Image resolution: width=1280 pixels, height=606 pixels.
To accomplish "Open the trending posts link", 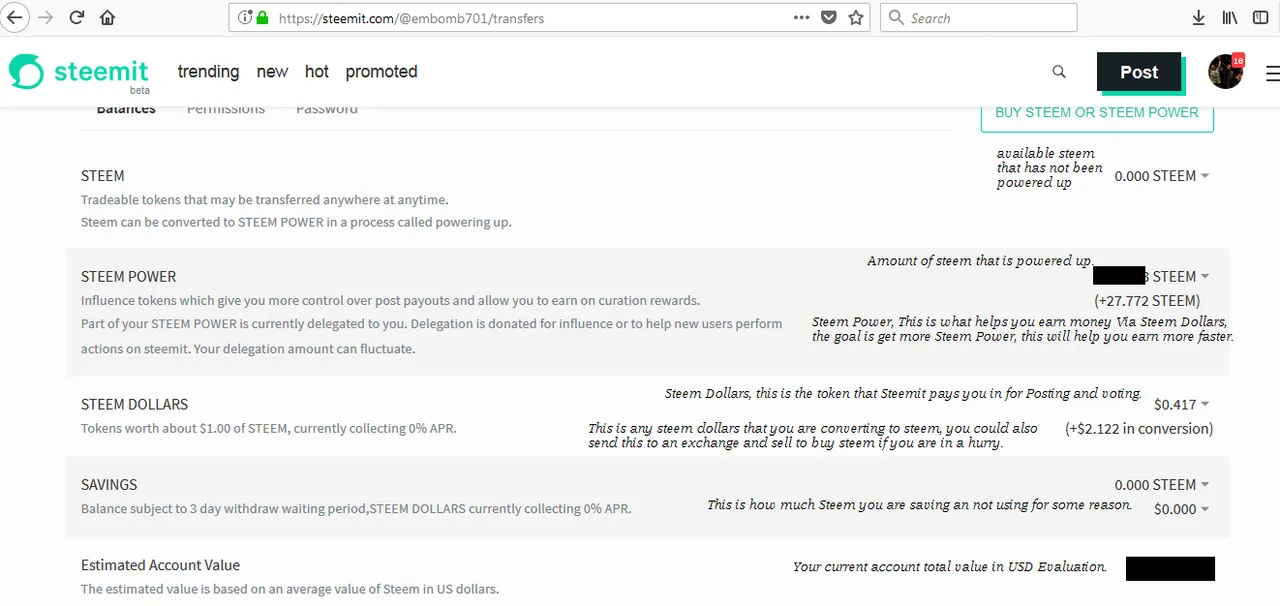I will tap(208, 72).
